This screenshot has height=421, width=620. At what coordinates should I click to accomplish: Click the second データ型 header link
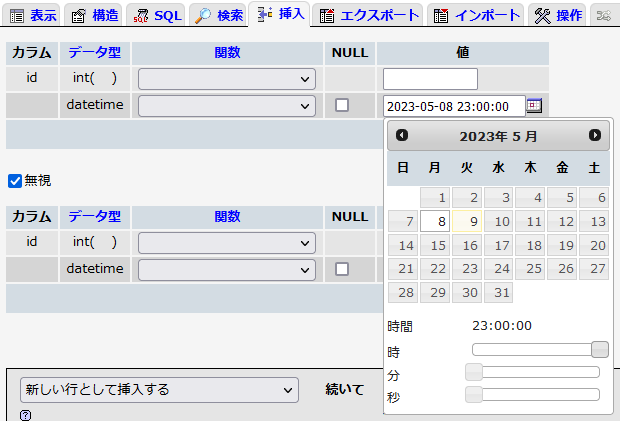tap(95, 217)
